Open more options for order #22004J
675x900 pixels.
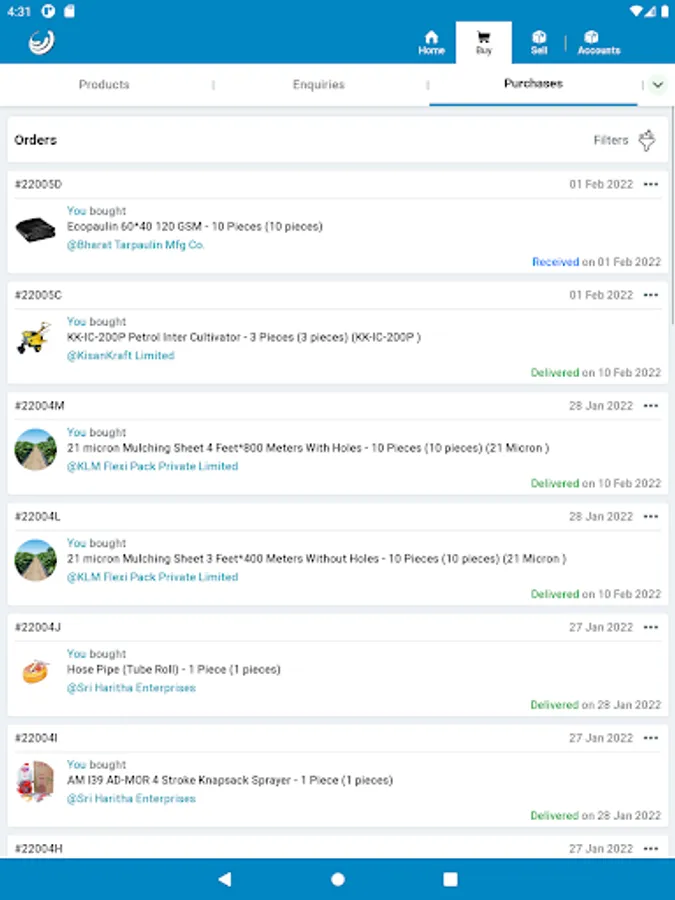pyautogui.click(x=650, y=627)
